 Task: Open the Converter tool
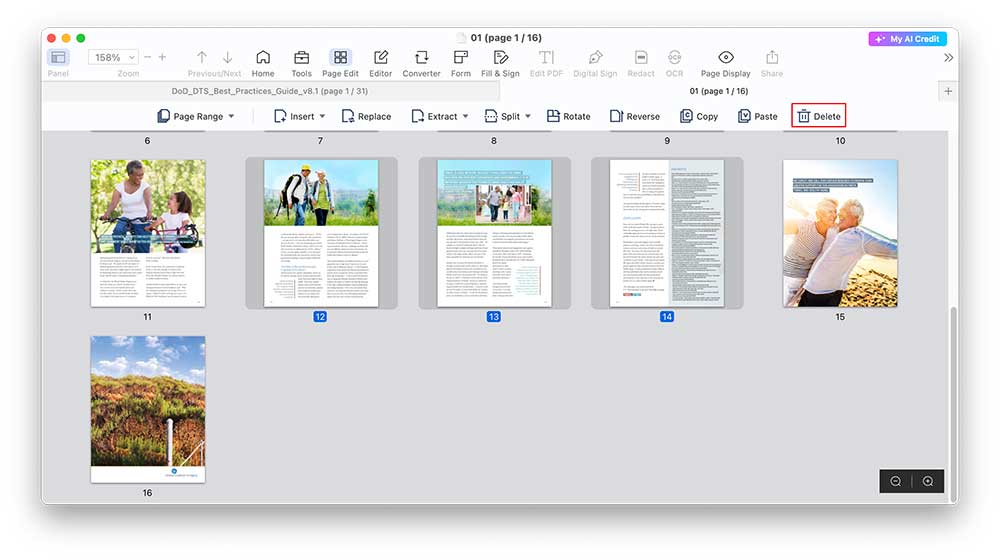422,57
